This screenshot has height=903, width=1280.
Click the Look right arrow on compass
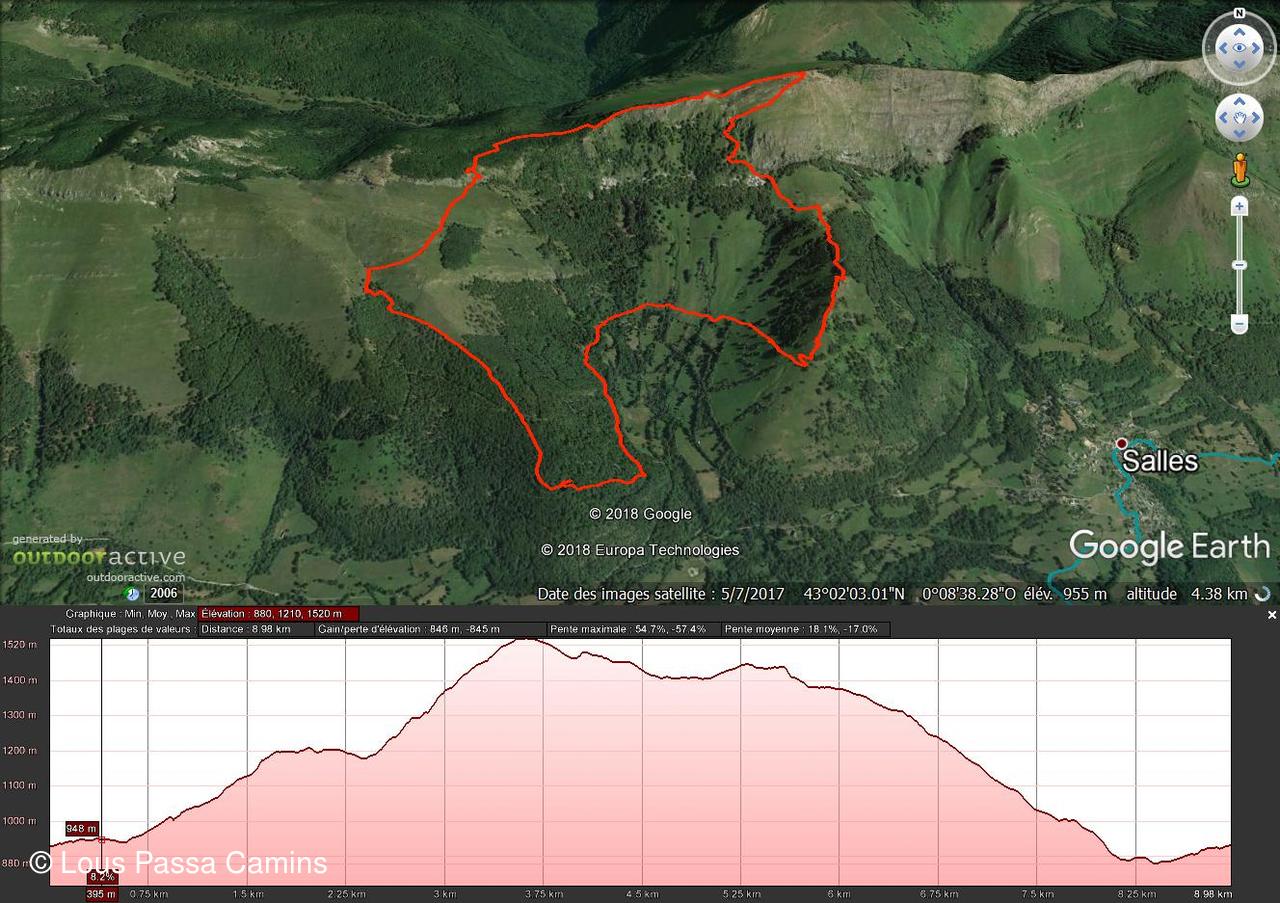[1256, 48]
